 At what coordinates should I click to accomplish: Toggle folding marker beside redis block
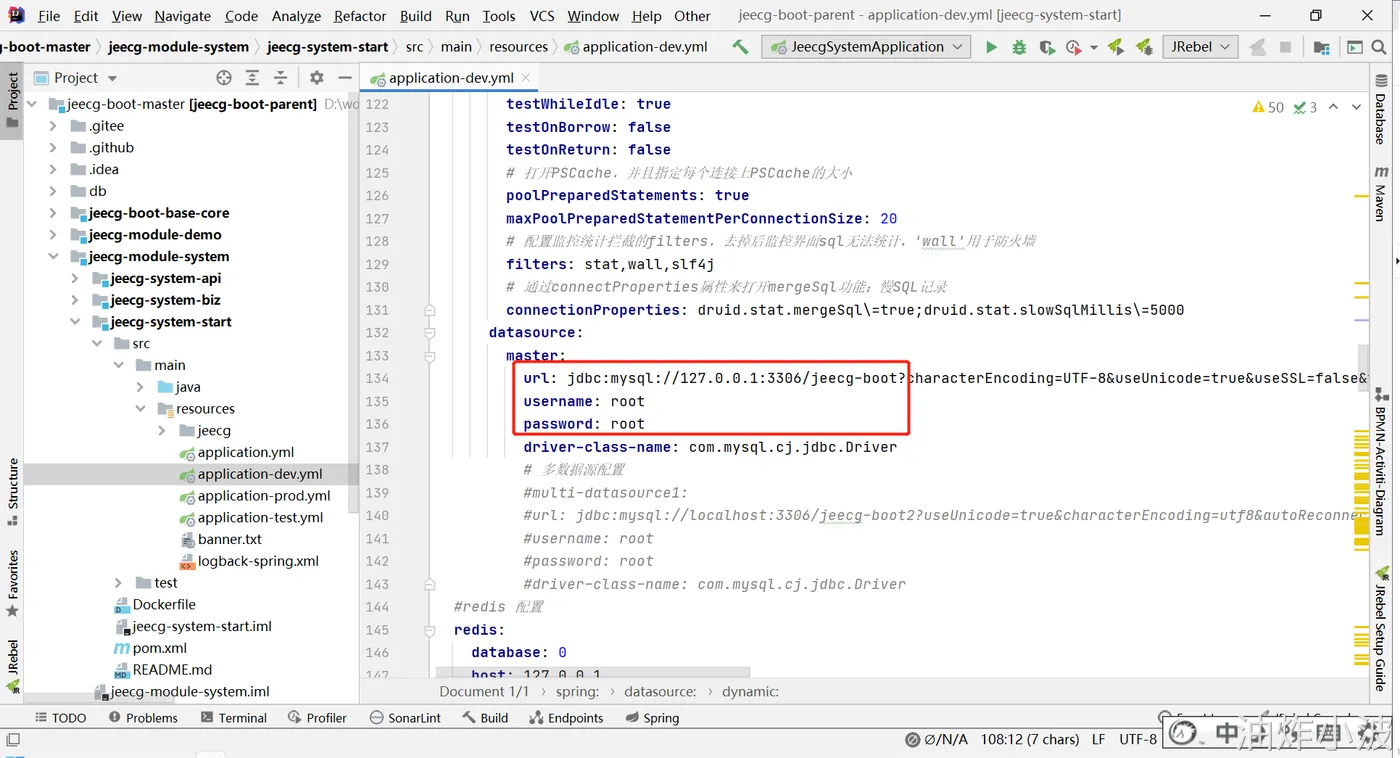pos(429,630)
